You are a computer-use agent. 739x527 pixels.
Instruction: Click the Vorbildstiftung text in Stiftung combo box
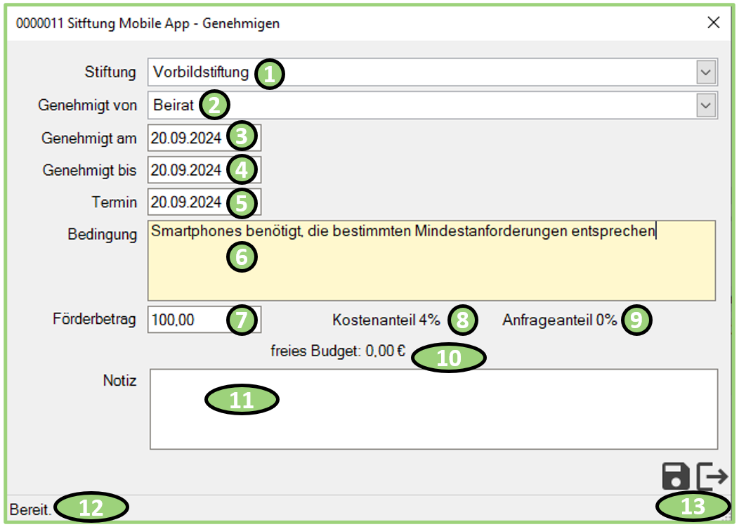click(200, 72)
